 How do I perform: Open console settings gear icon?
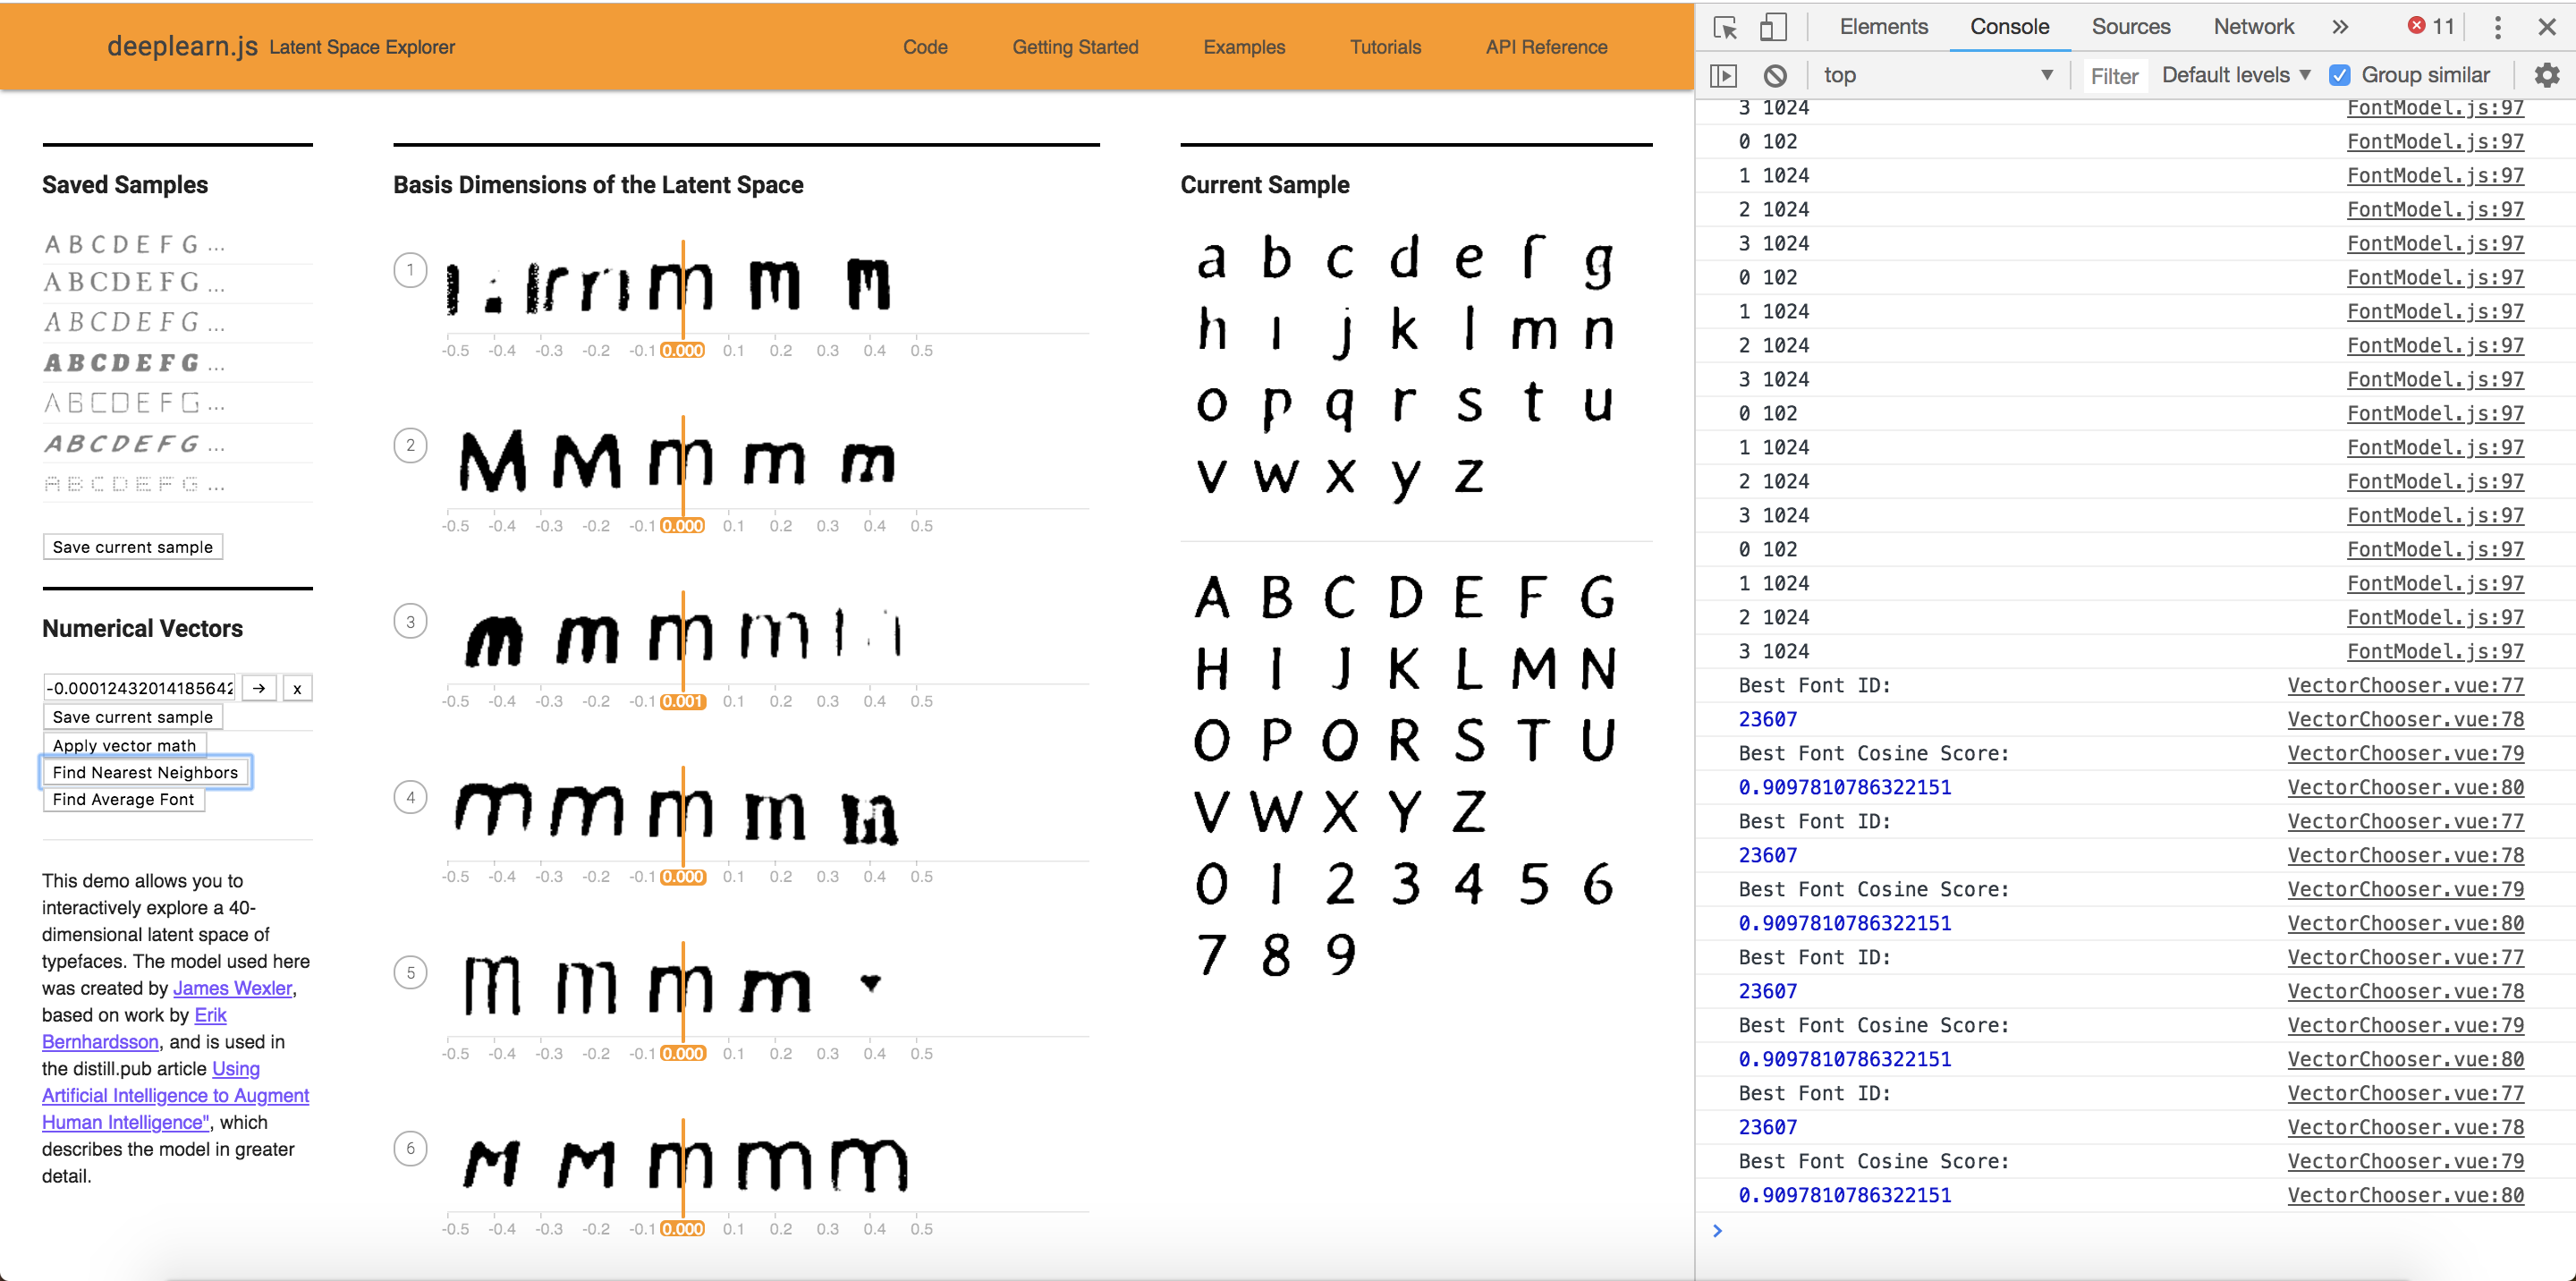pyautogui.click(x=2546, y=75)
